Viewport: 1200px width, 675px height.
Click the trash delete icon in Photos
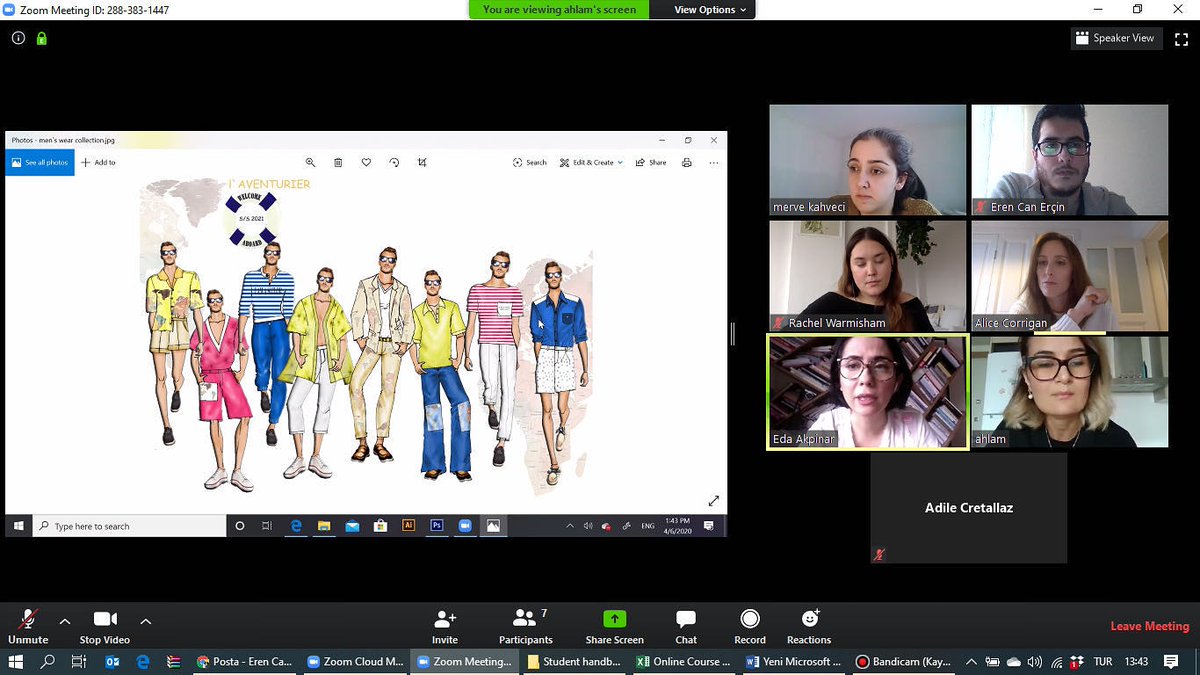pyautogui.click(x=338, y=162)
